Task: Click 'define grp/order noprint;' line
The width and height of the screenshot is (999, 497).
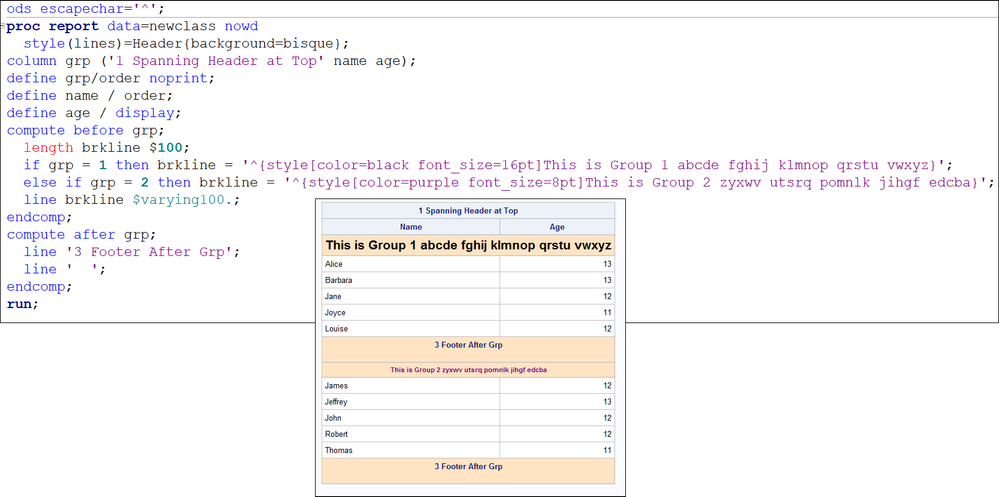Action: (111, 78)
